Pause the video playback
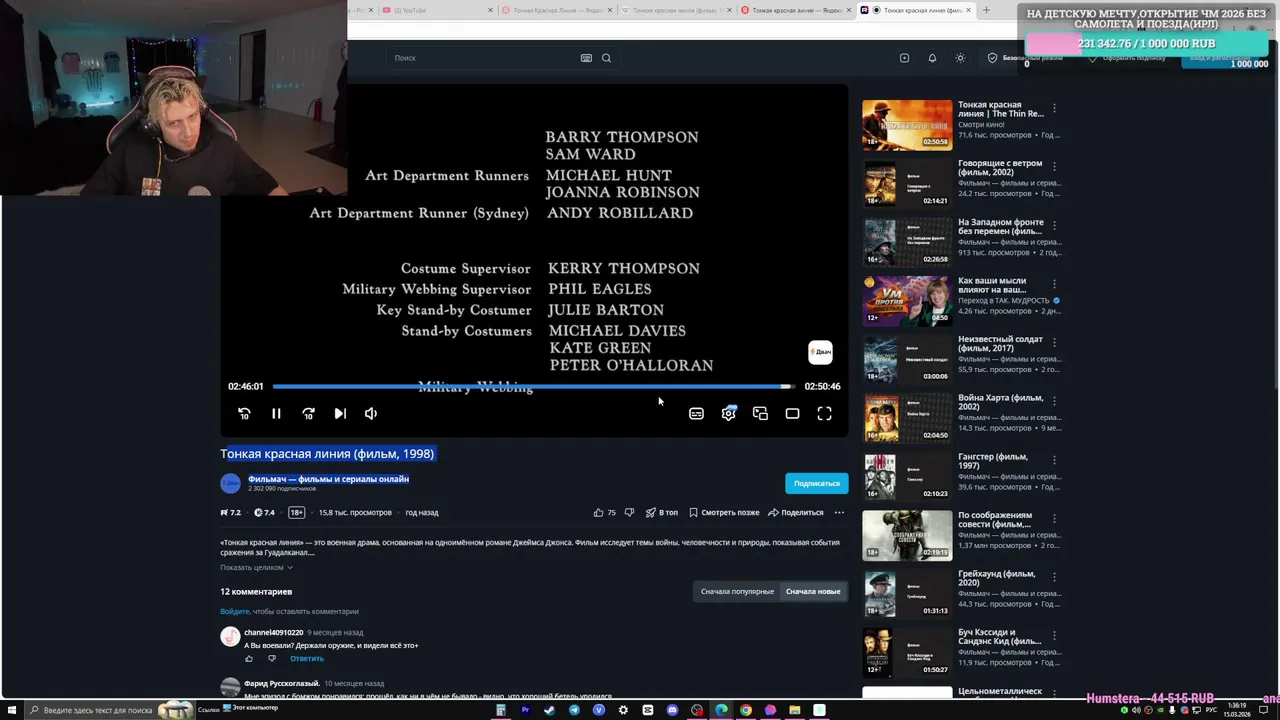1280x720 pixels. 276,413
